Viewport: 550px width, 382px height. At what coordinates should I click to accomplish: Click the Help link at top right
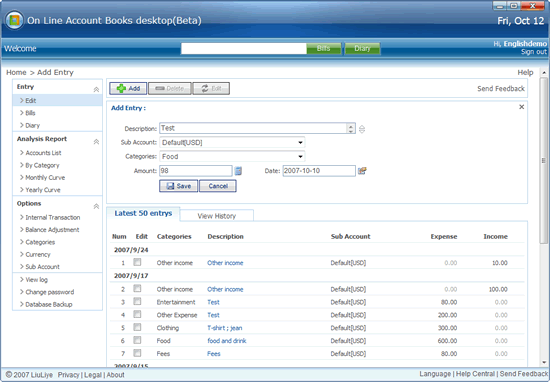(x=525, y=72)
